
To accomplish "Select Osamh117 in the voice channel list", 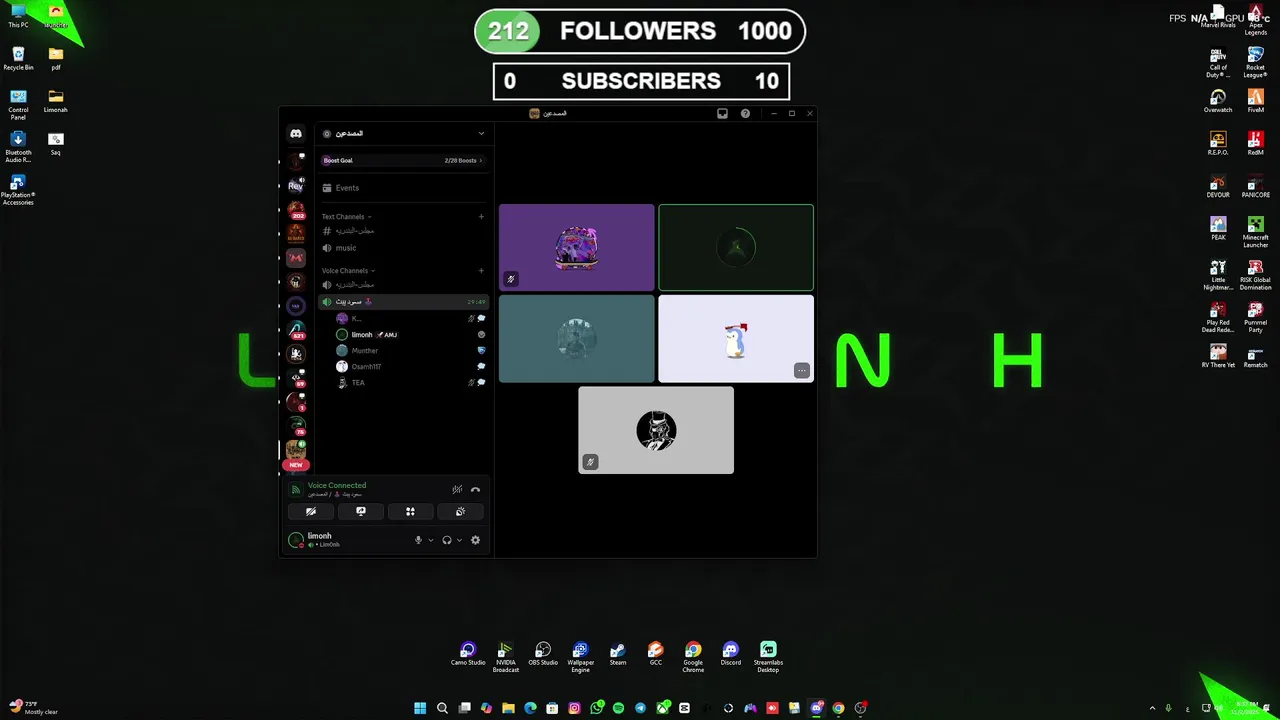I will 410,367.
